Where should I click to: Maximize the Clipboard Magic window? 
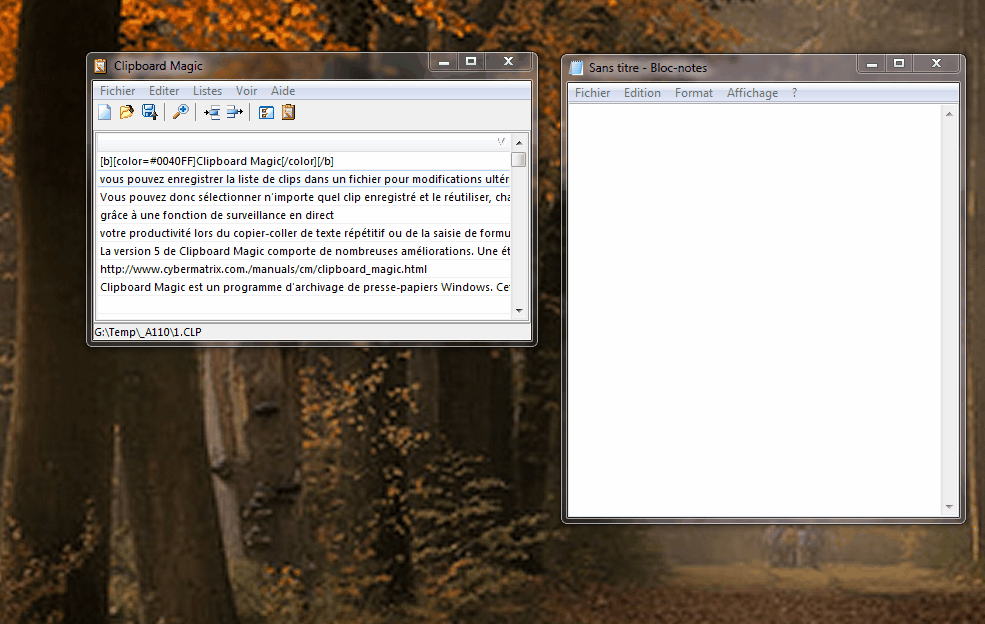tap(471, 62)
